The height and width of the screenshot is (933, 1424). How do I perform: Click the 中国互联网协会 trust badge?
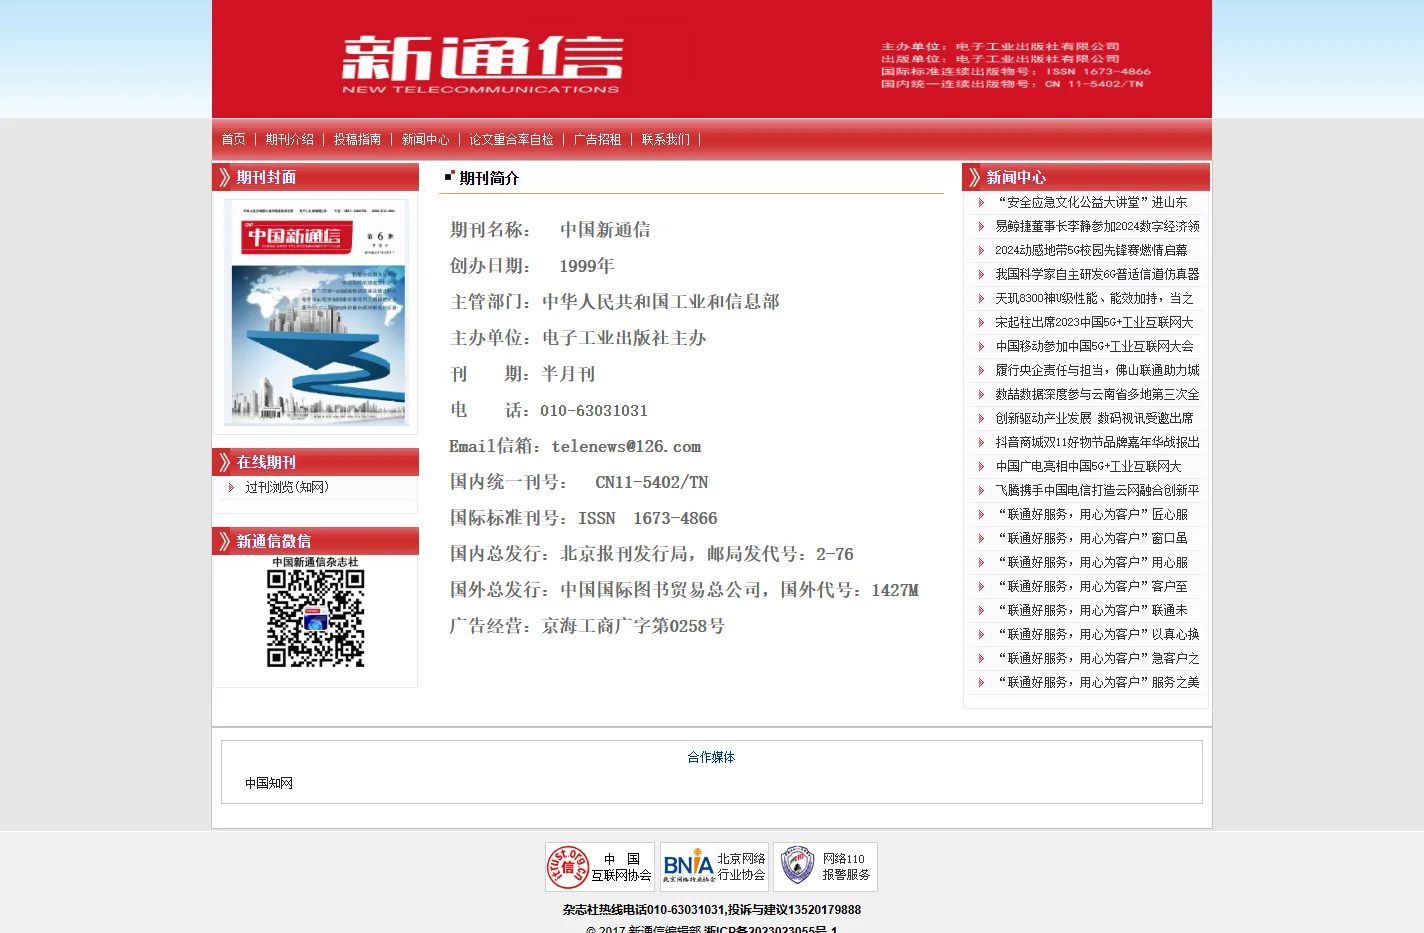click(600, 867)
